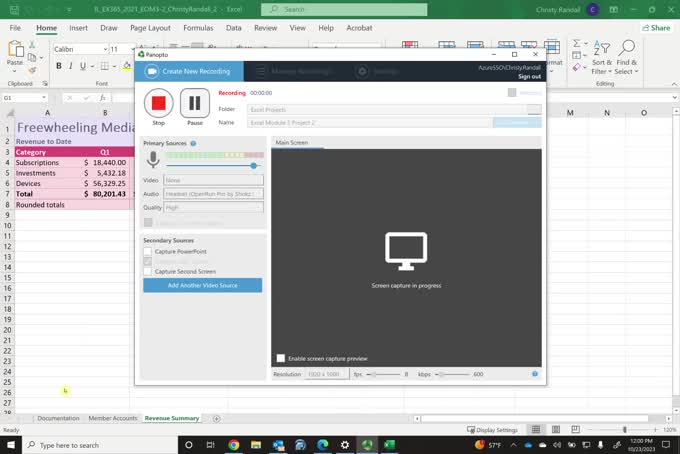Click the Windows Start button
This screenshot has width=680, height=454.
[x=11, y=445]
